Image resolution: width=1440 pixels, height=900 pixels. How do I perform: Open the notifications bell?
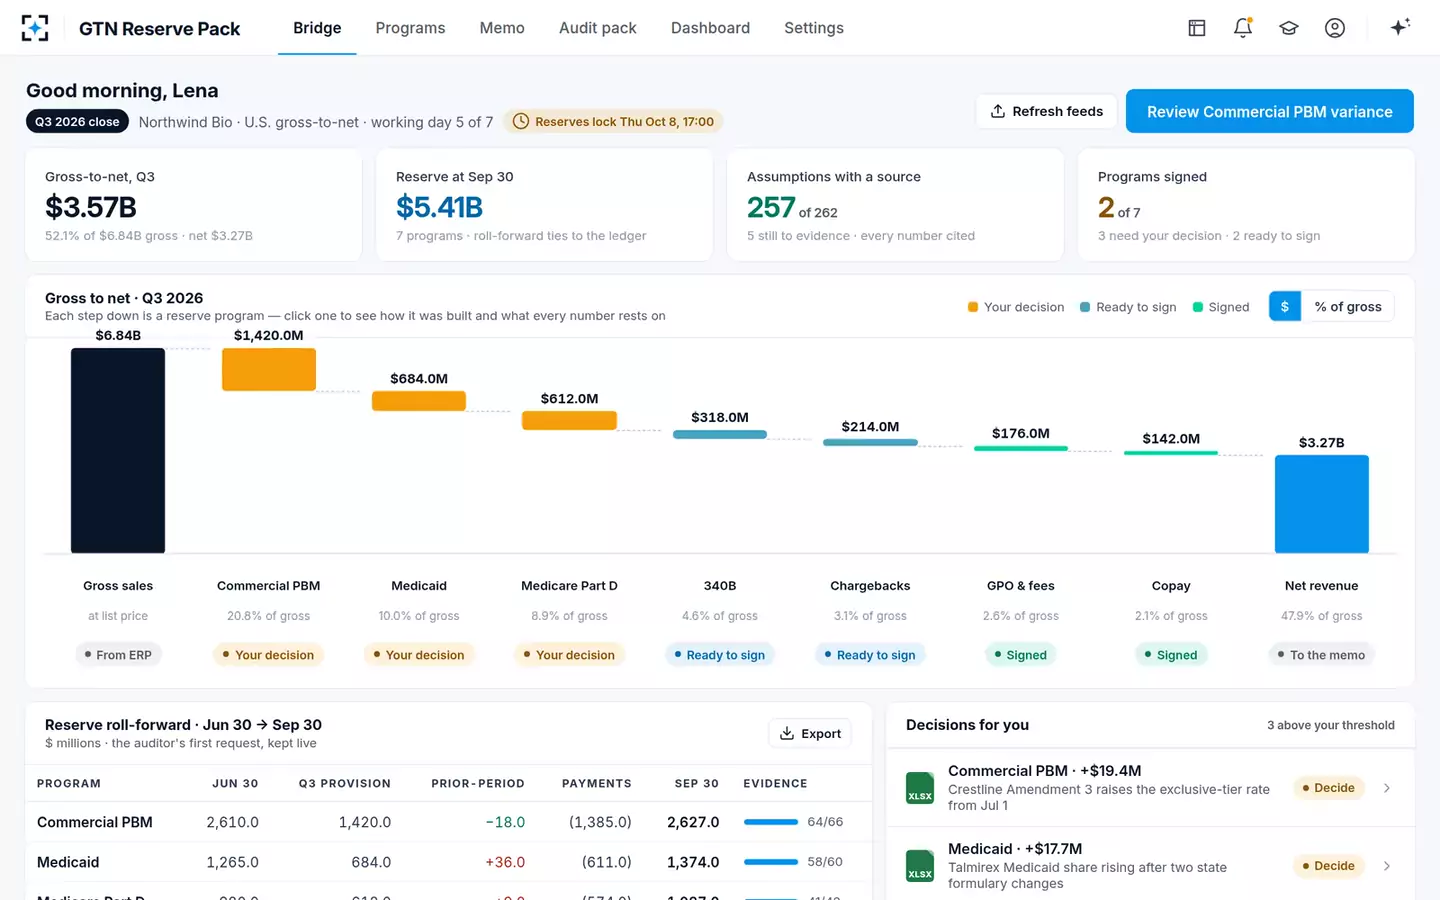(1243, 28)
